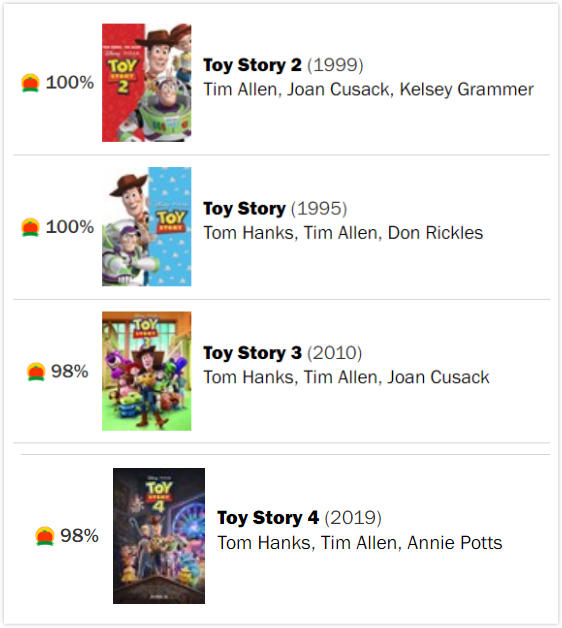This screenshot has height=628, width=562.
Task: Follow the Toy Story 3 (2010) title link
Action: [282, 353]
